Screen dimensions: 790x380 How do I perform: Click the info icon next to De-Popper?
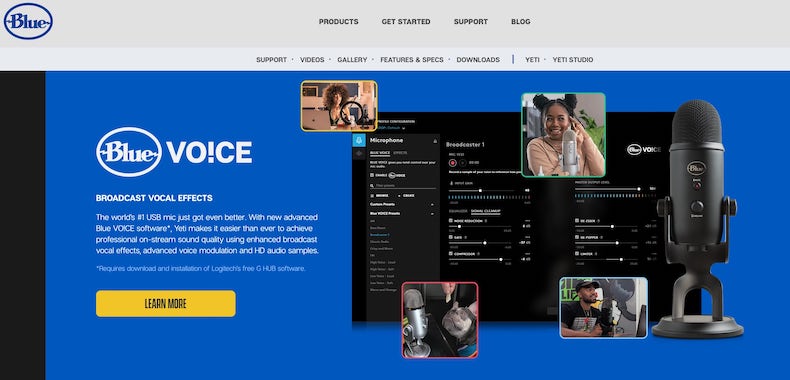(602, 237)
